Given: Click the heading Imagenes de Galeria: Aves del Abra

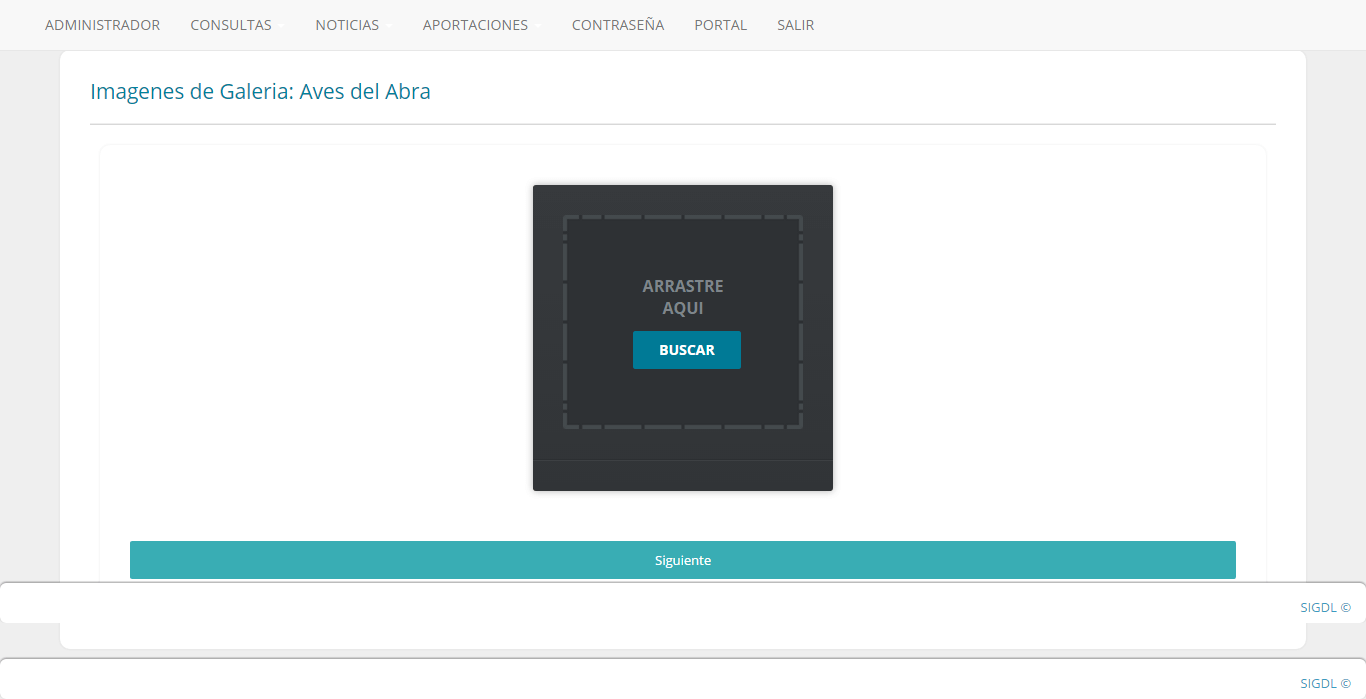Looking at the screenshot, I should 260,92.
